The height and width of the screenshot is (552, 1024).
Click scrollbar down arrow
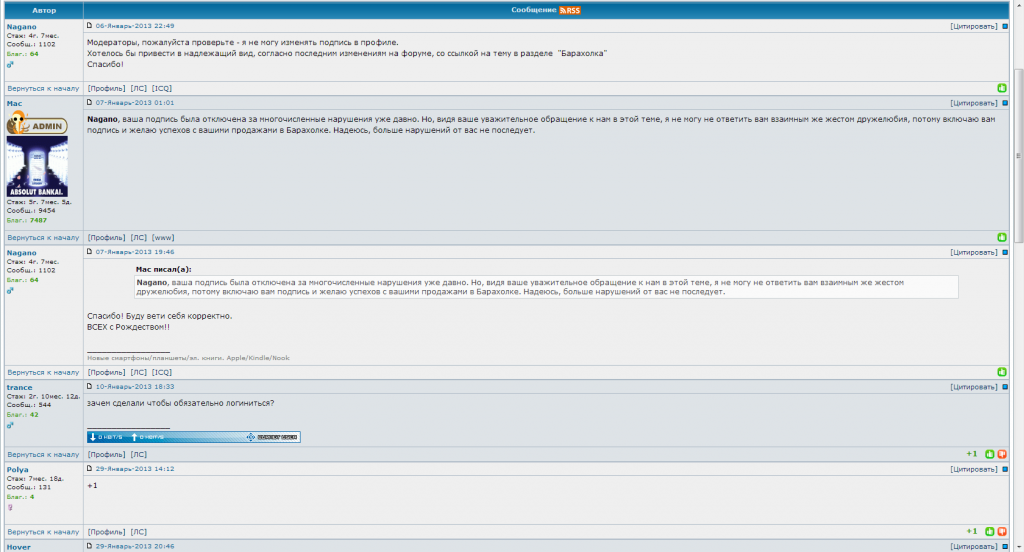(x=1019, y=547)
